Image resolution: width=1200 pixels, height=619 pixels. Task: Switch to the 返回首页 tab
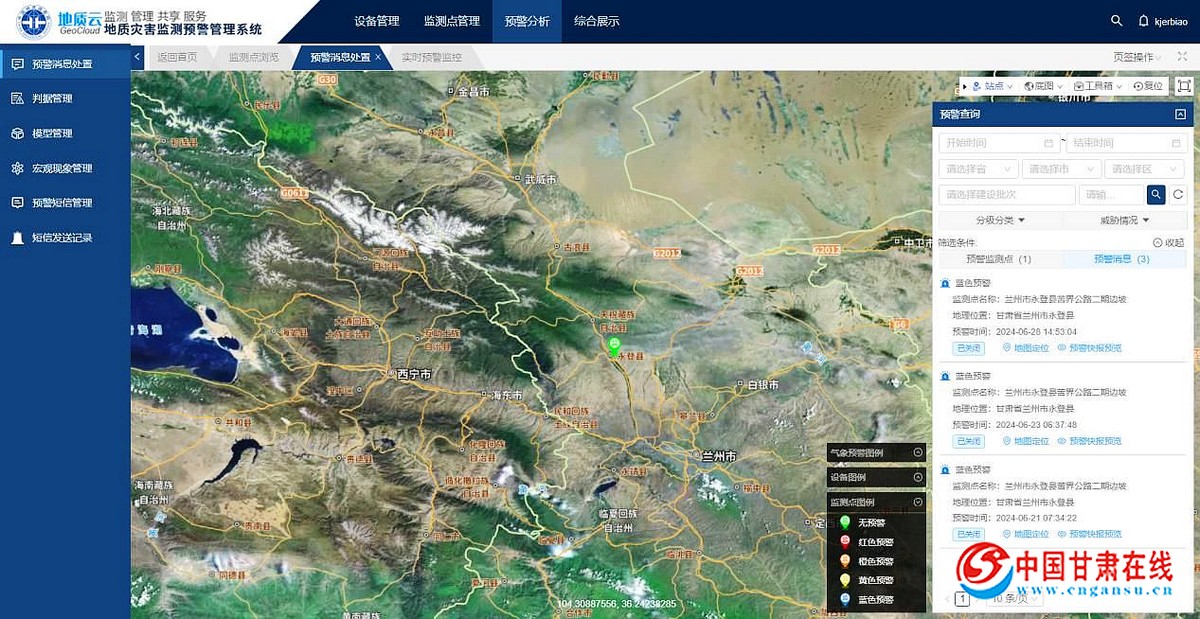177,57
